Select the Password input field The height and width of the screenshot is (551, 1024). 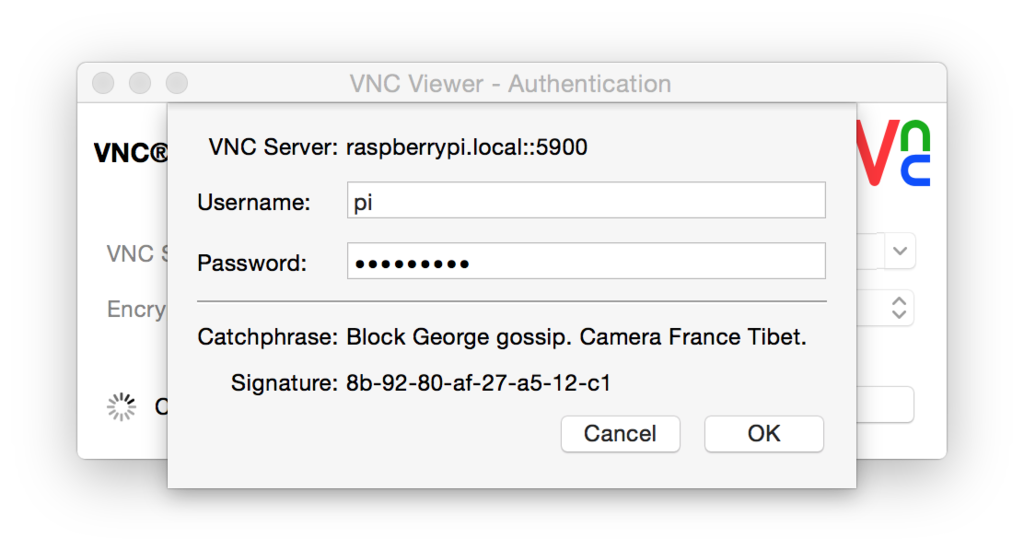tap(586, 261)
